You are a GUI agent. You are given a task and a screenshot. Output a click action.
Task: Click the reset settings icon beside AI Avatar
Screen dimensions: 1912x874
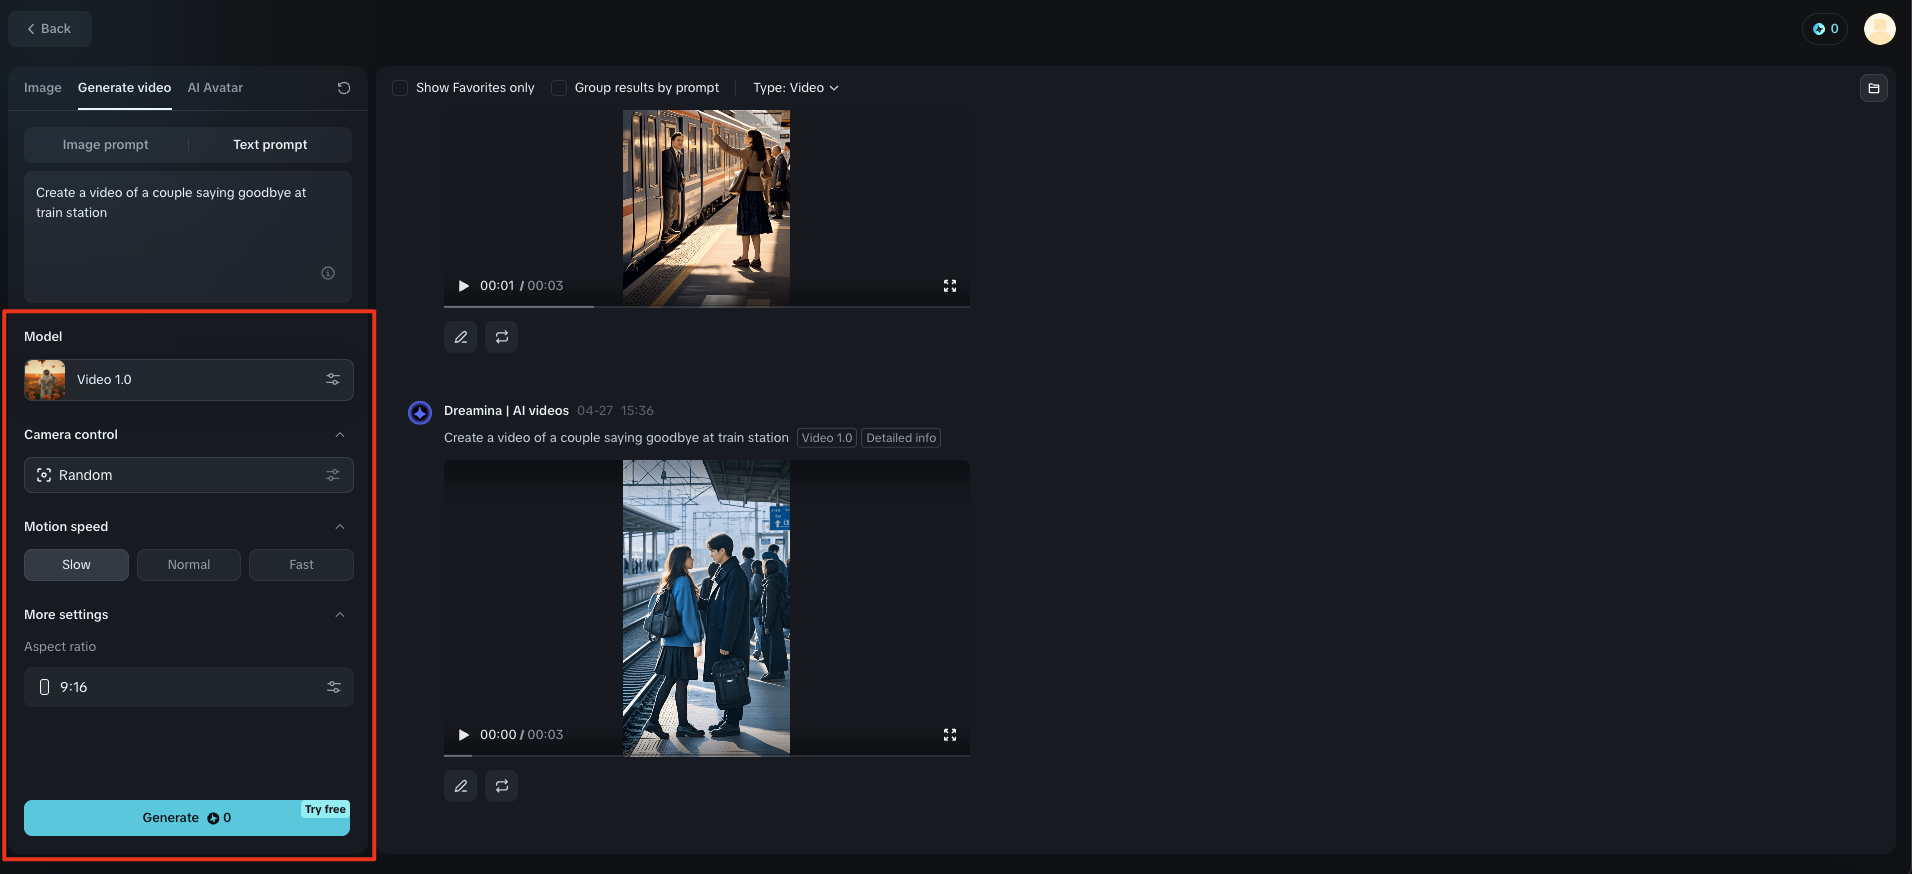click(344, 88)
